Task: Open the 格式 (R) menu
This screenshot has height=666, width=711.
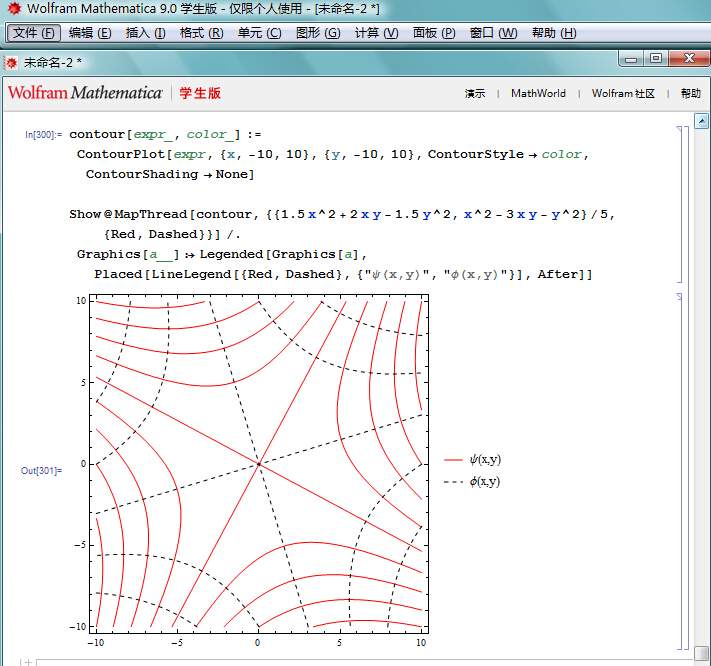Action: pyautogui.click(x=201, y=33)
